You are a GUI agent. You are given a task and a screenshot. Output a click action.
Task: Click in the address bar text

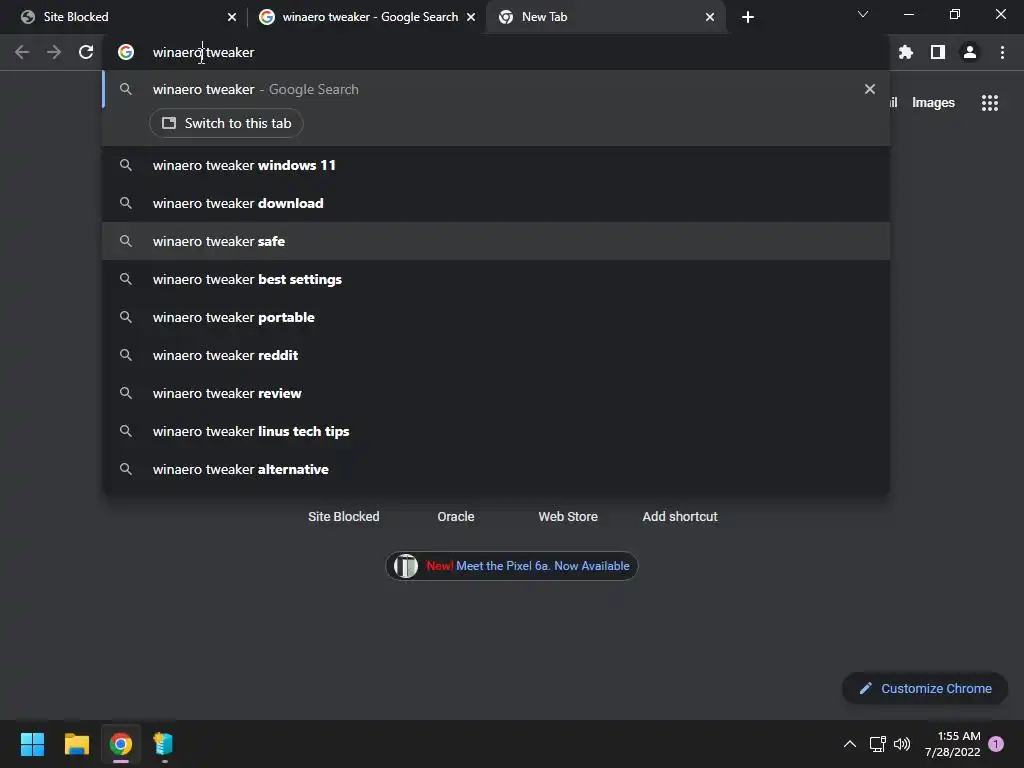click(x=203, y=52)
